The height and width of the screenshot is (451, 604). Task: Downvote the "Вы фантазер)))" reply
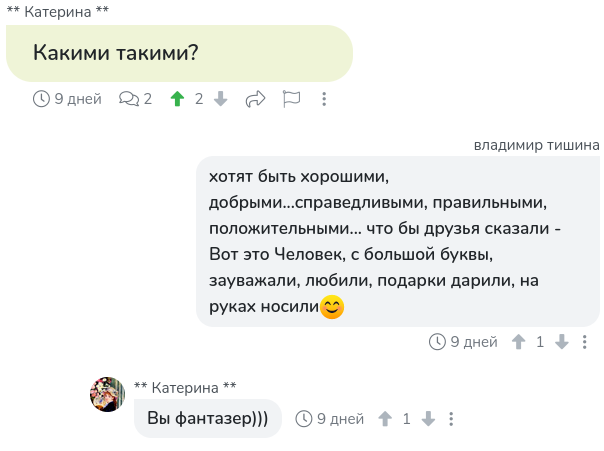pos(428,419)
